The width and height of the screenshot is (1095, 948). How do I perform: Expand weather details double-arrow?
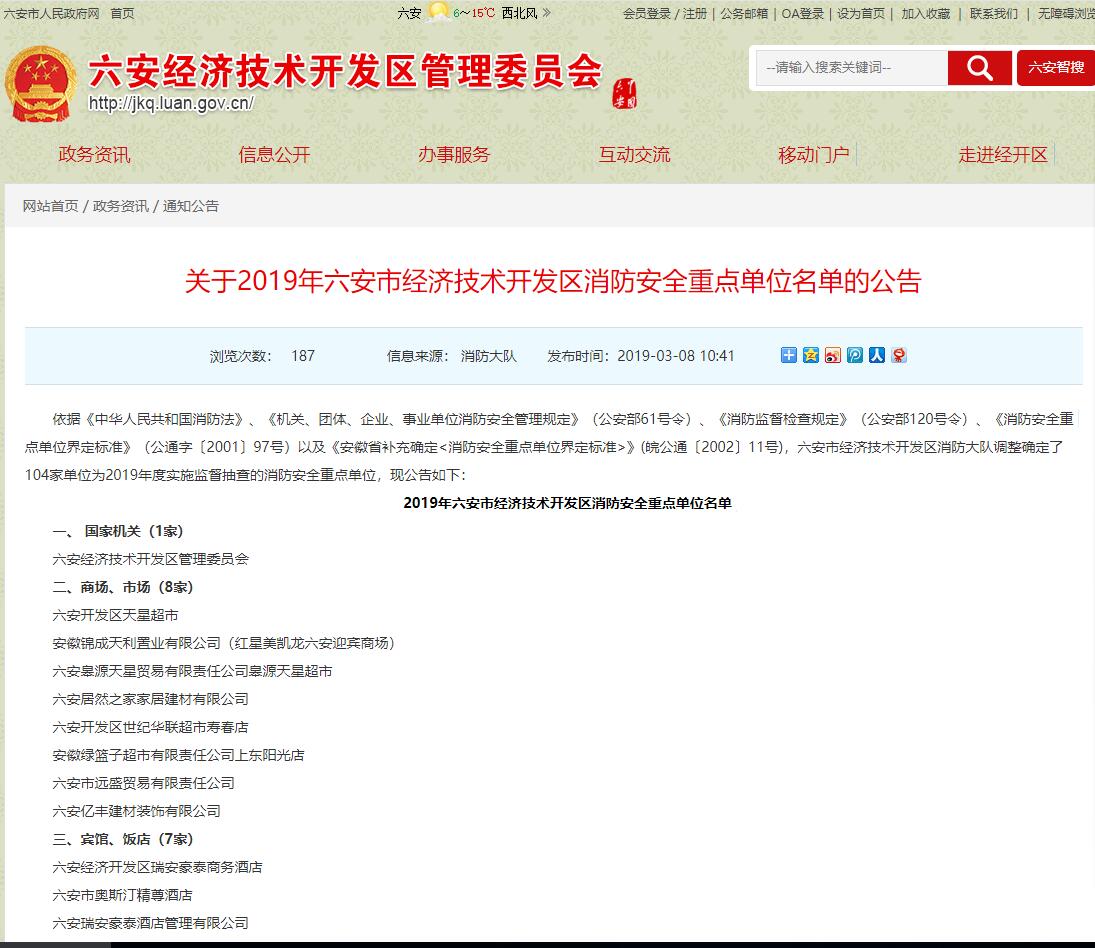(x=546, y=13)
